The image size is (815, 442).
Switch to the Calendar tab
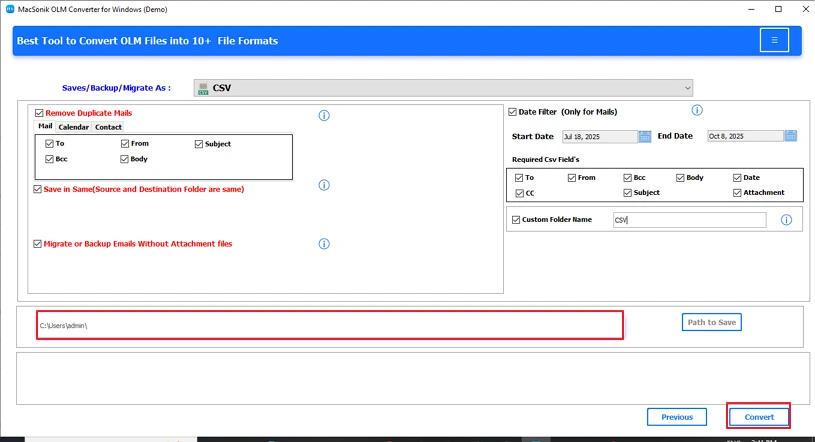(x=73, y=127)
